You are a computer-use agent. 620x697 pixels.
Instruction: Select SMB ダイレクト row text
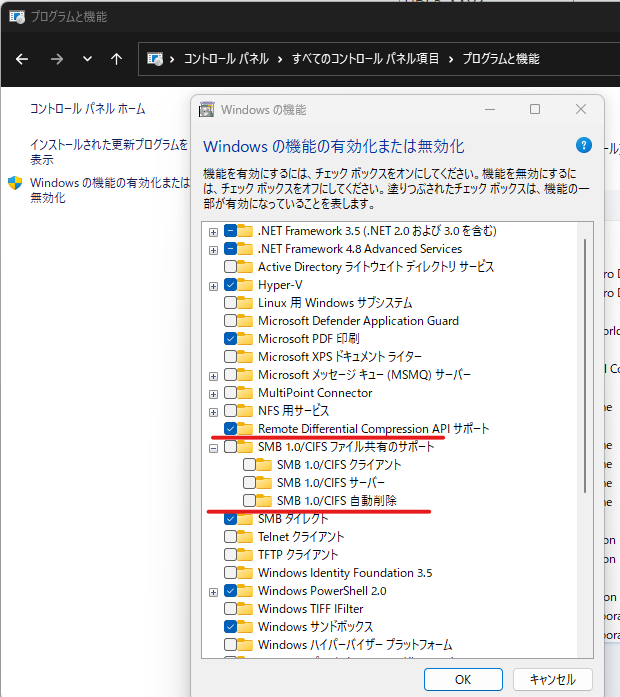pyautogui.click(x=293, y=519)
